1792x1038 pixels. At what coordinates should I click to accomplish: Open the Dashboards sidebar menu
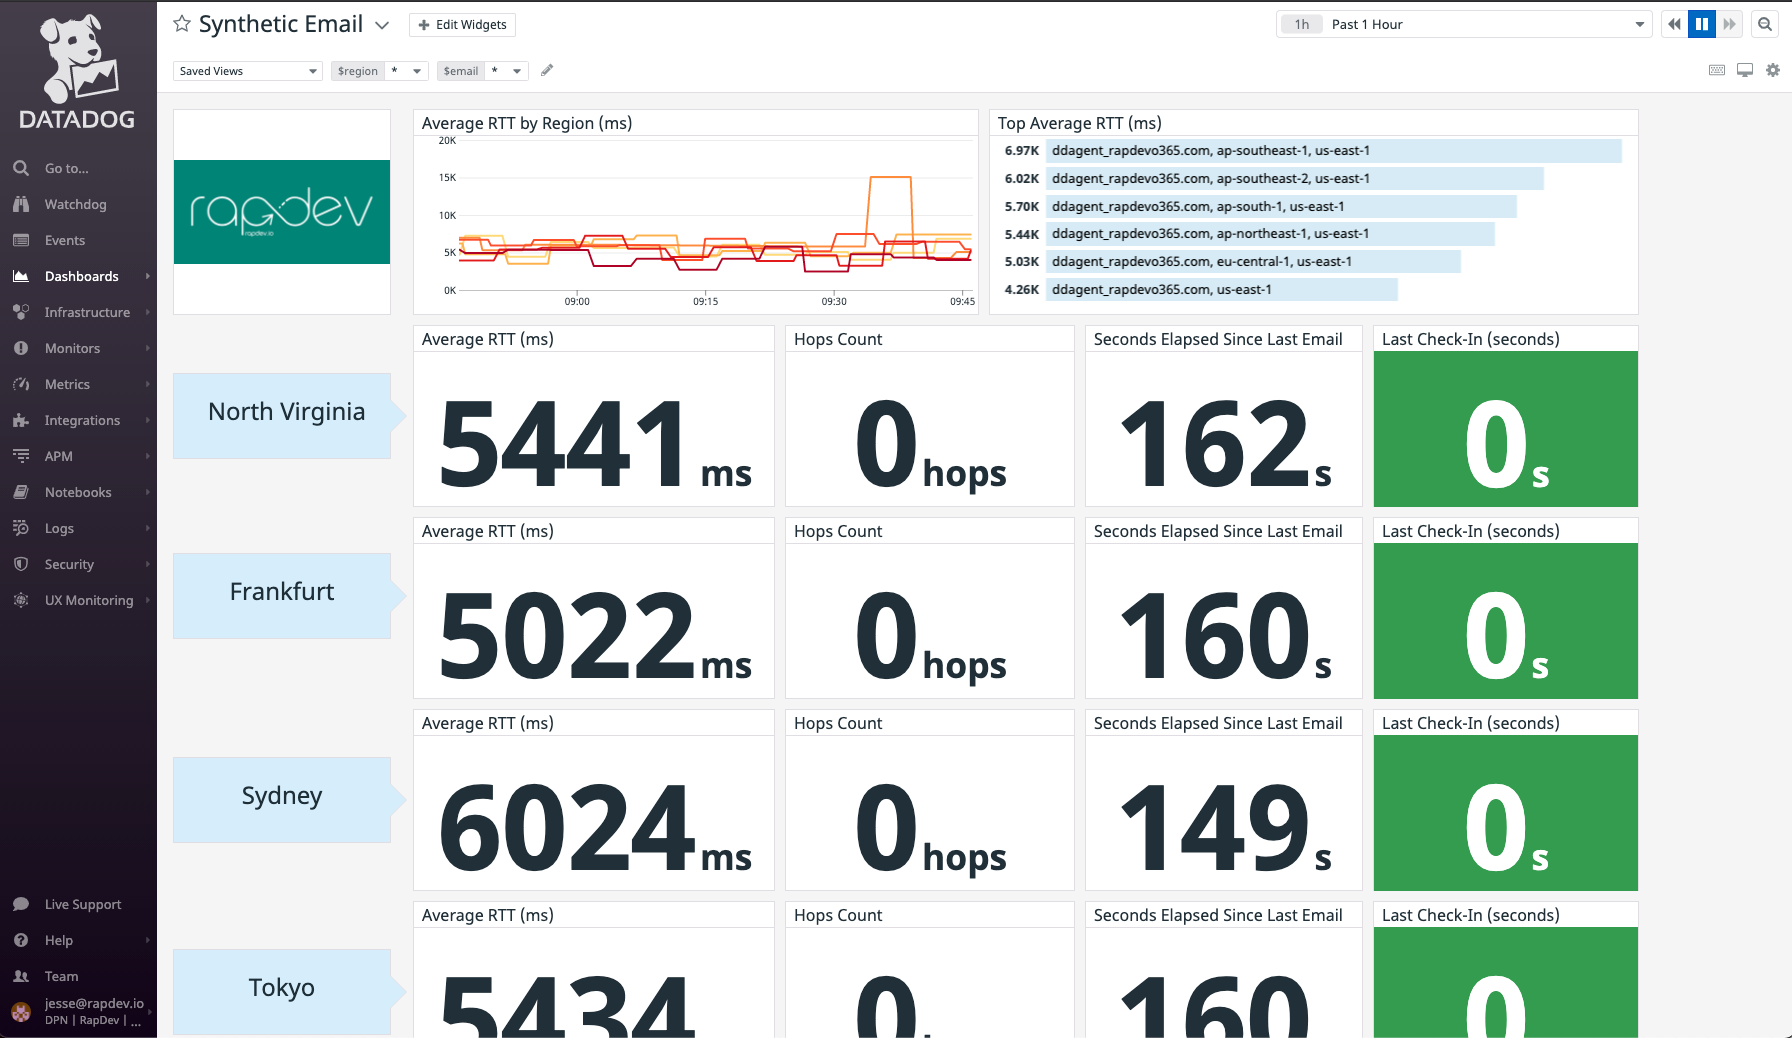coord(81,276)
